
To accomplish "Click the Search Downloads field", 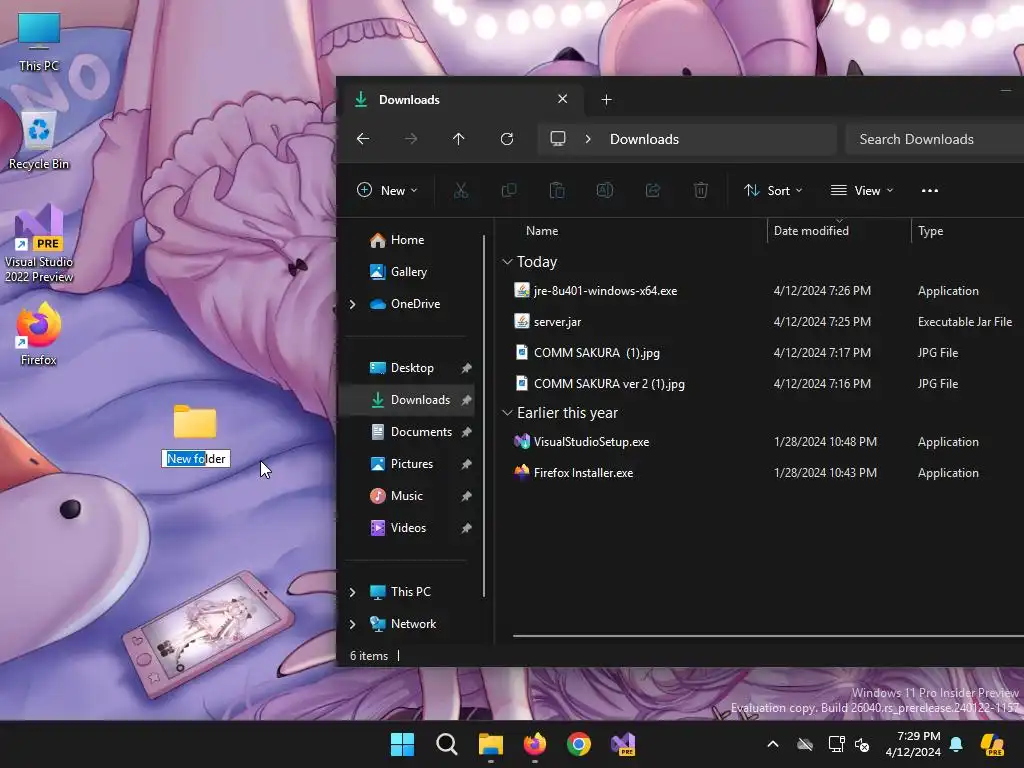I will click(x=934, y=139).
